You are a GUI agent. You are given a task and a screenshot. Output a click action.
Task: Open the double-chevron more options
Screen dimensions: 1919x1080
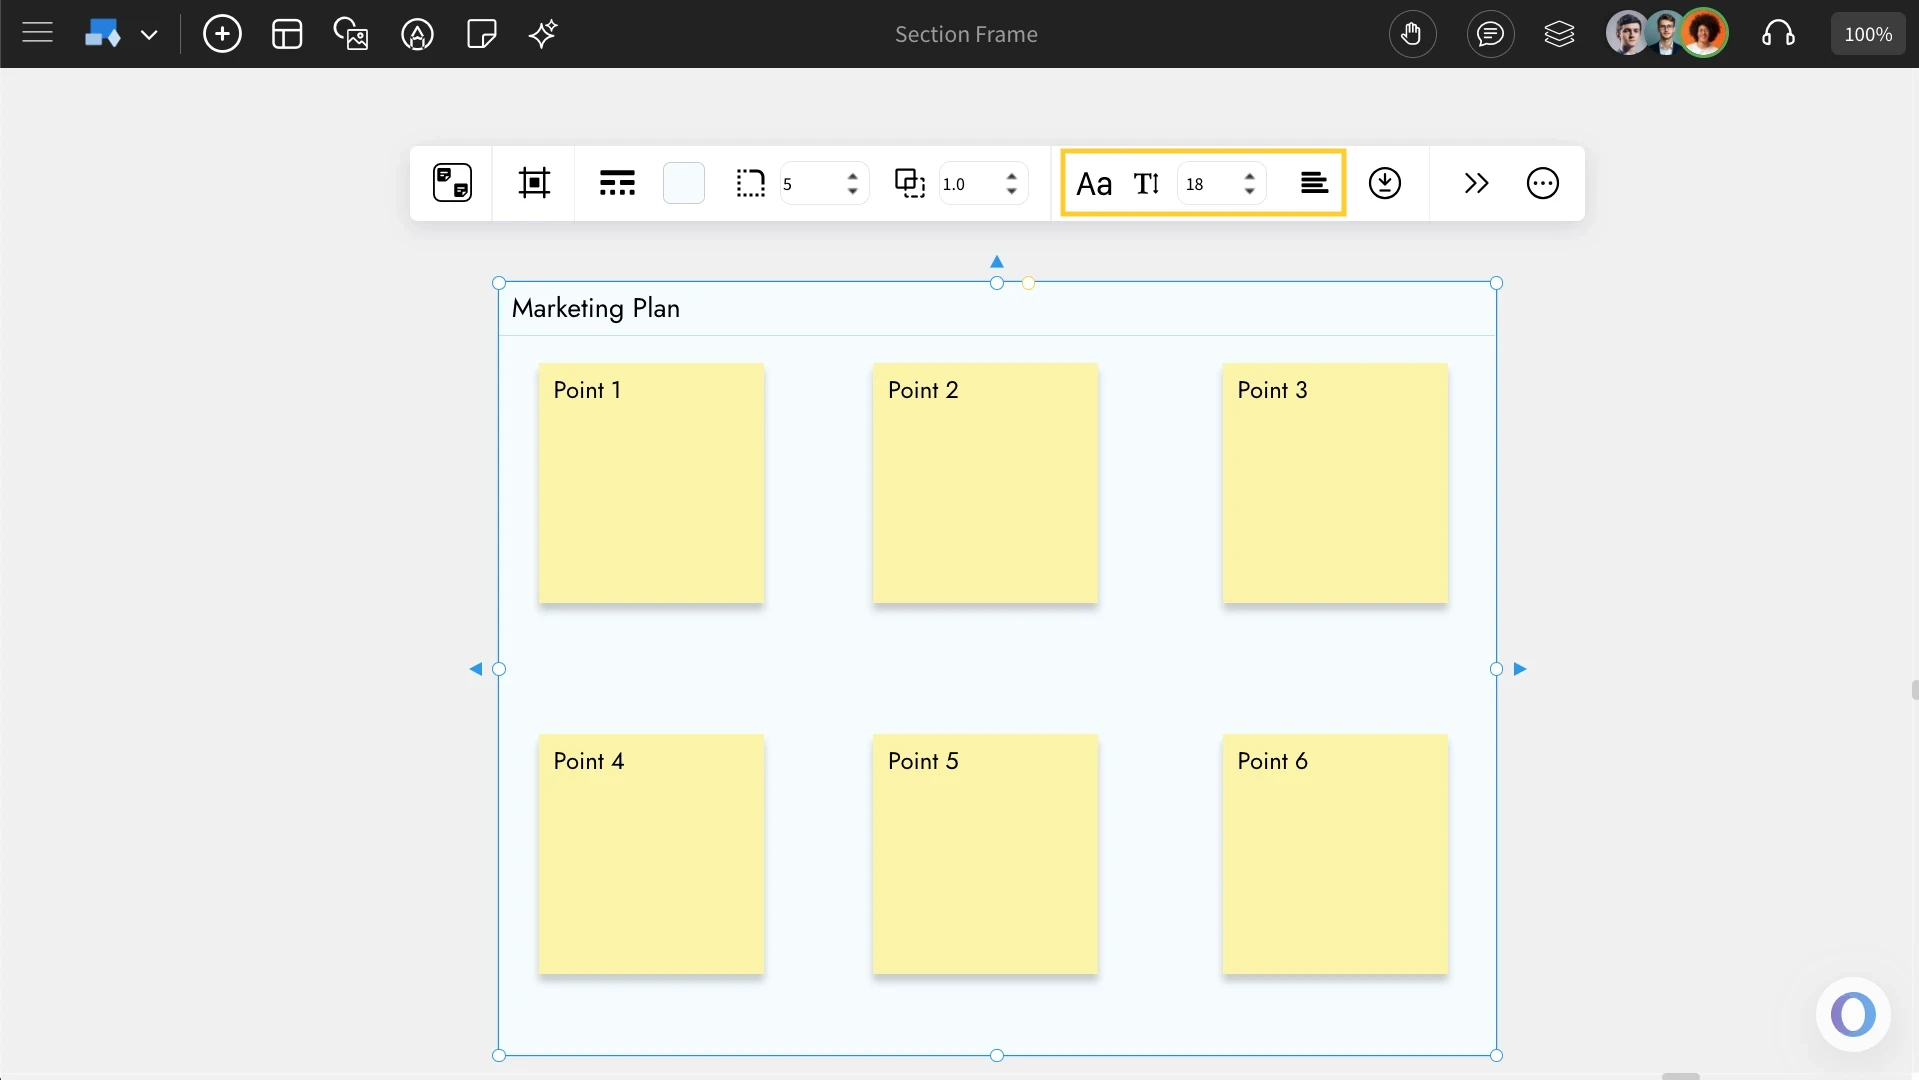click(x=1477, y=183)
